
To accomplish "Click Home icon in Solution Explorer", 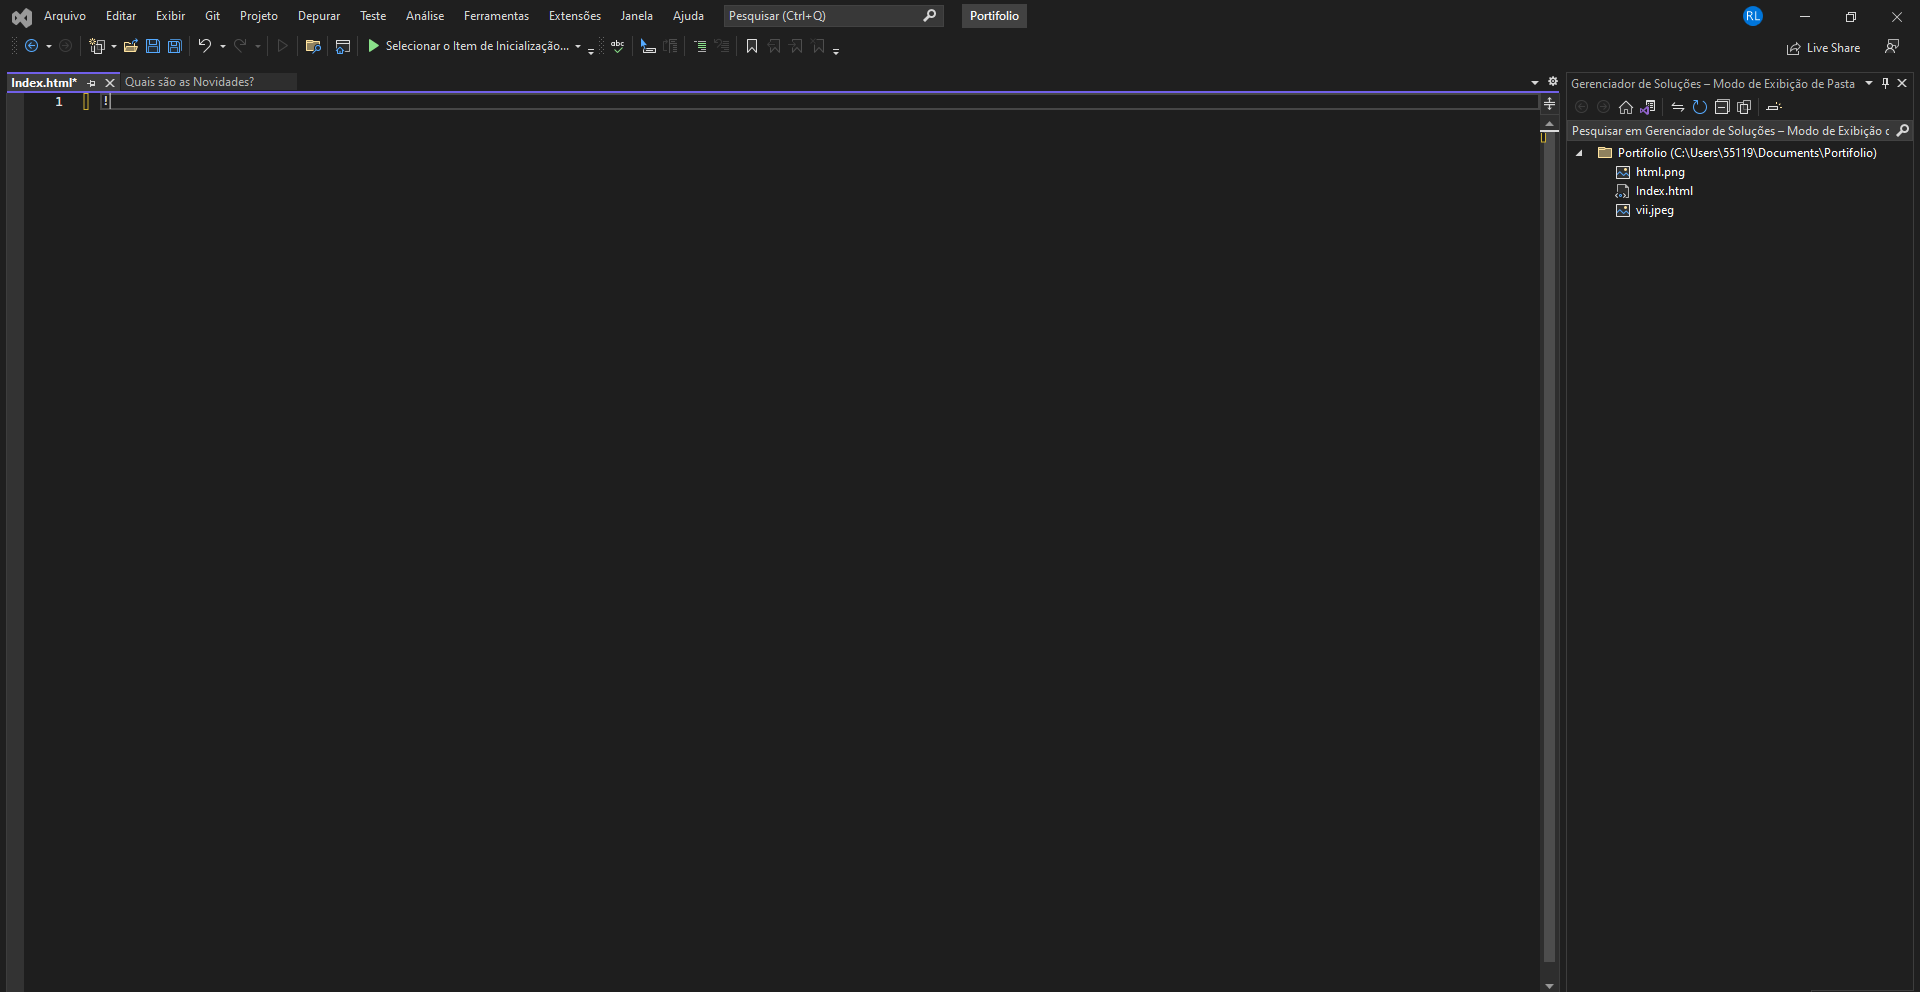I will tap(1626, 107).
